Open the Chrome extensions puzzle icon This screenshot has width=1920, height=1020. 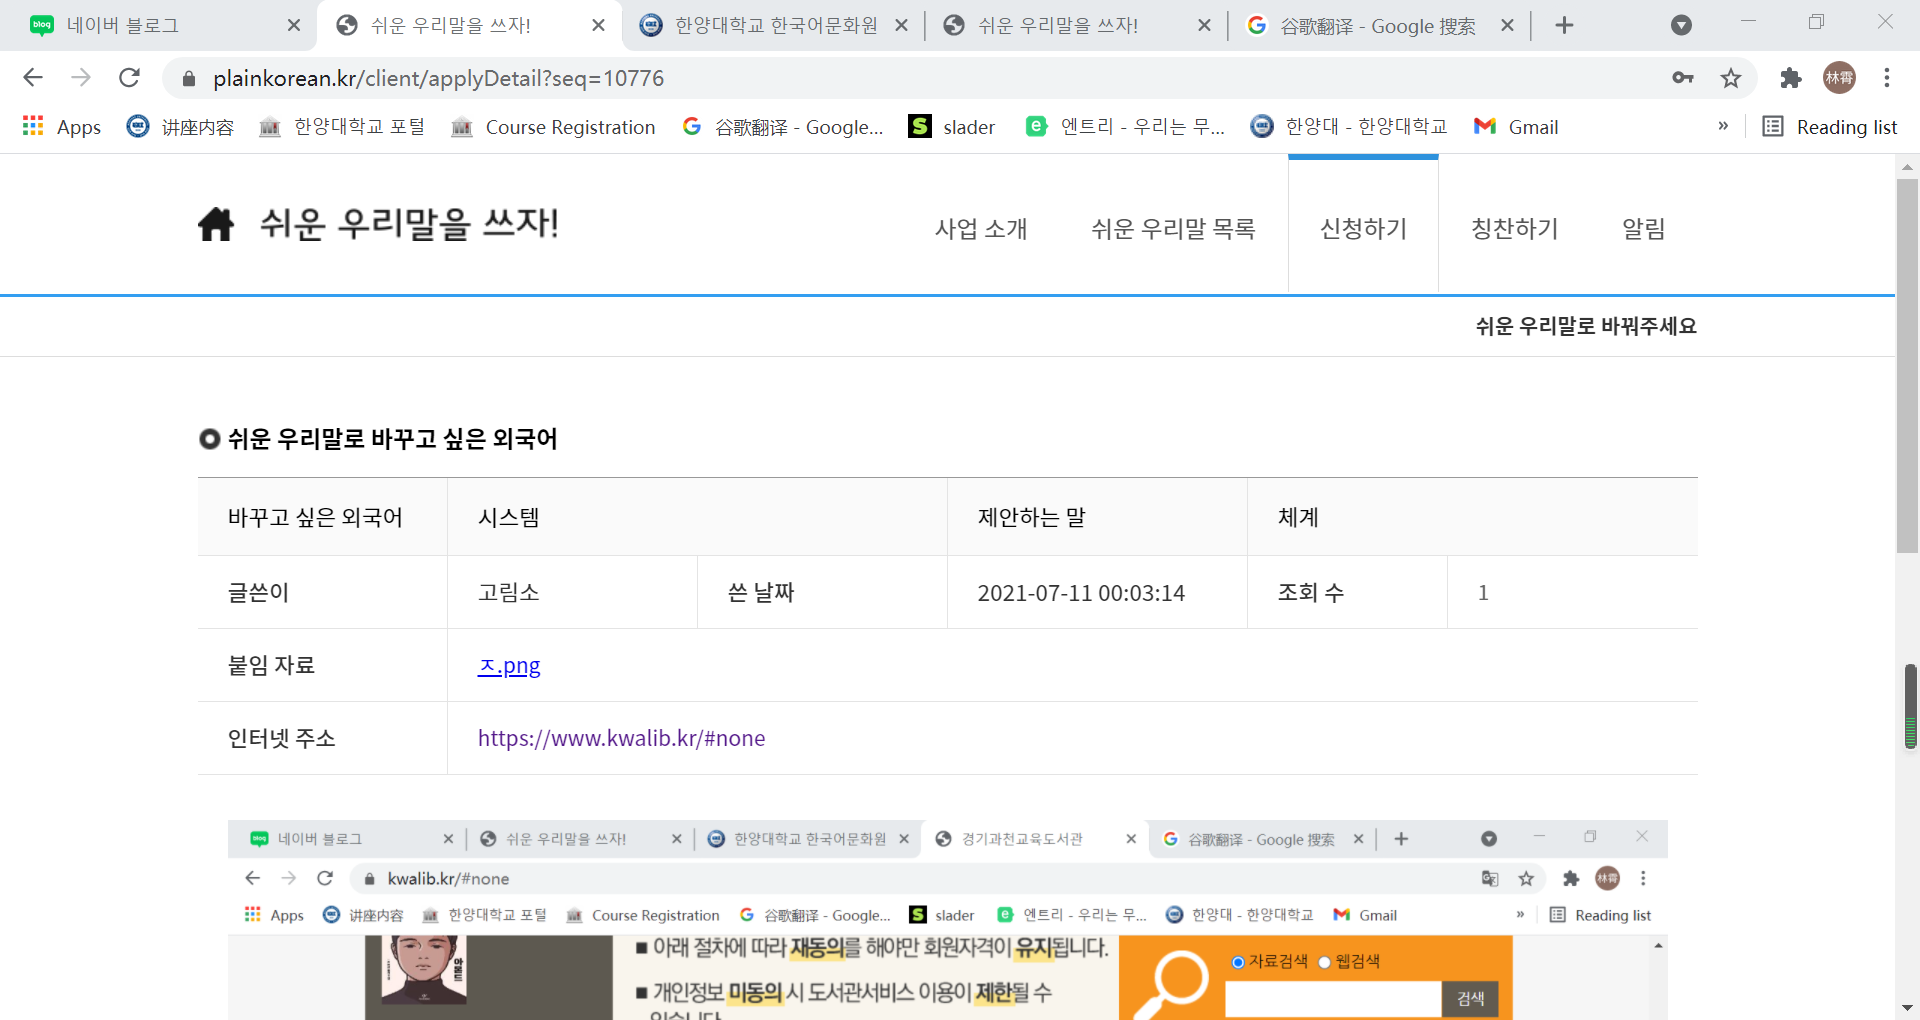pos(1790,78)
